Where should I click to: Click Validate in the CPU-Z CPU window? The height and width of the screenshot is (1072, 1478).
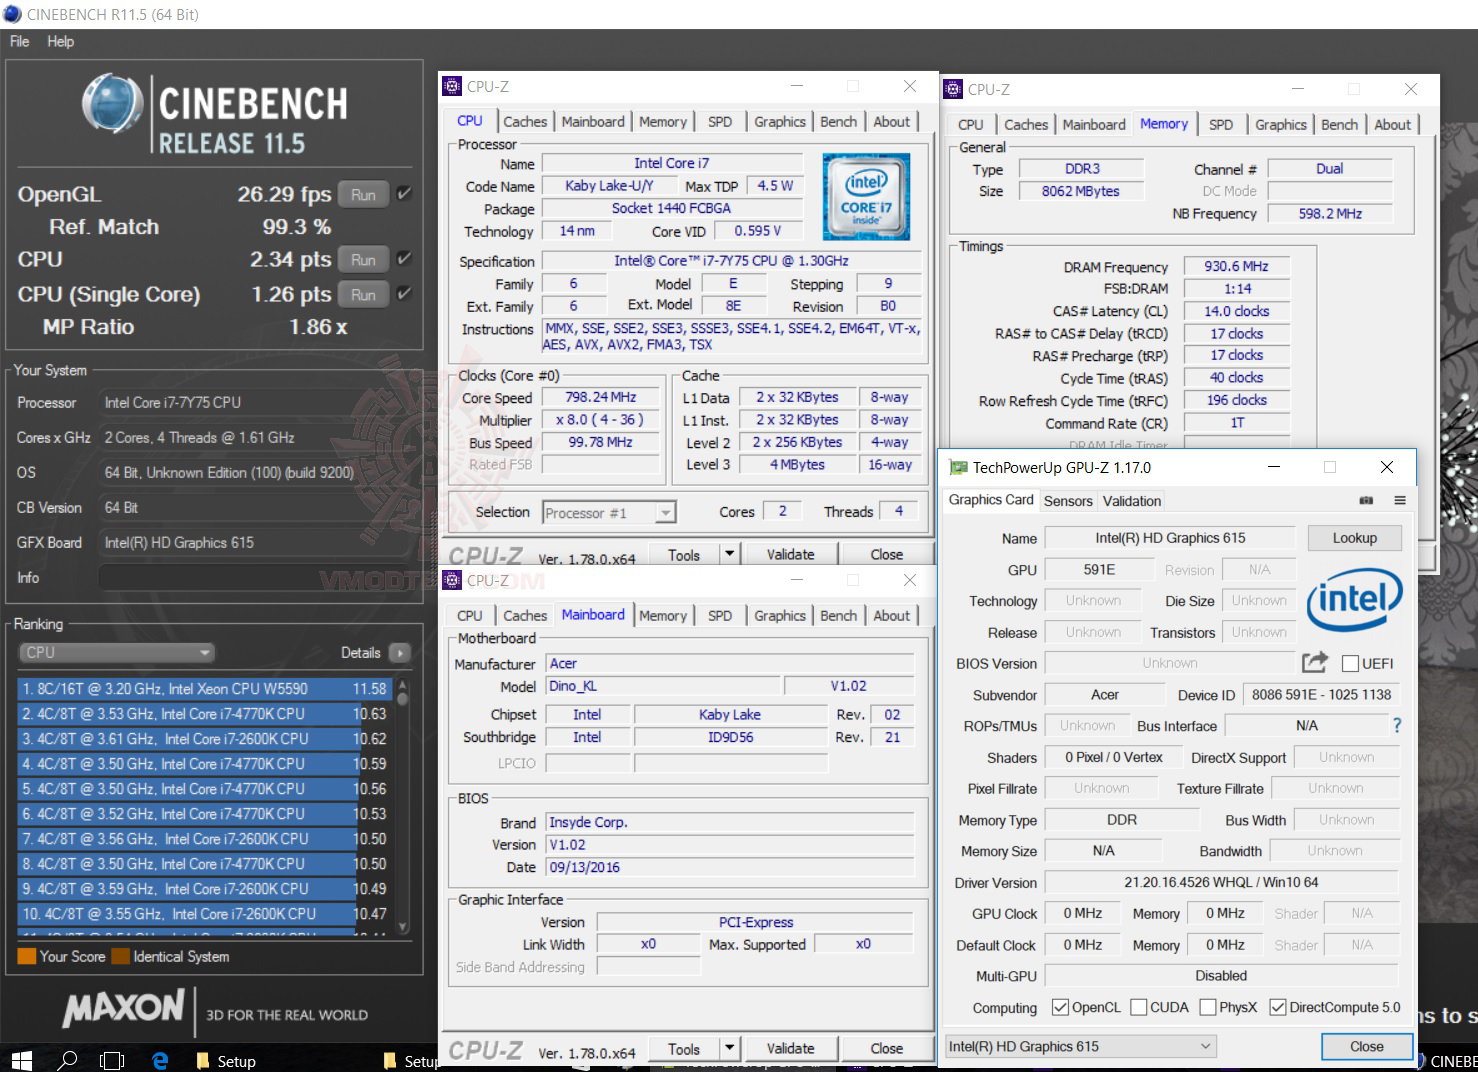click(x=790, y=554)
